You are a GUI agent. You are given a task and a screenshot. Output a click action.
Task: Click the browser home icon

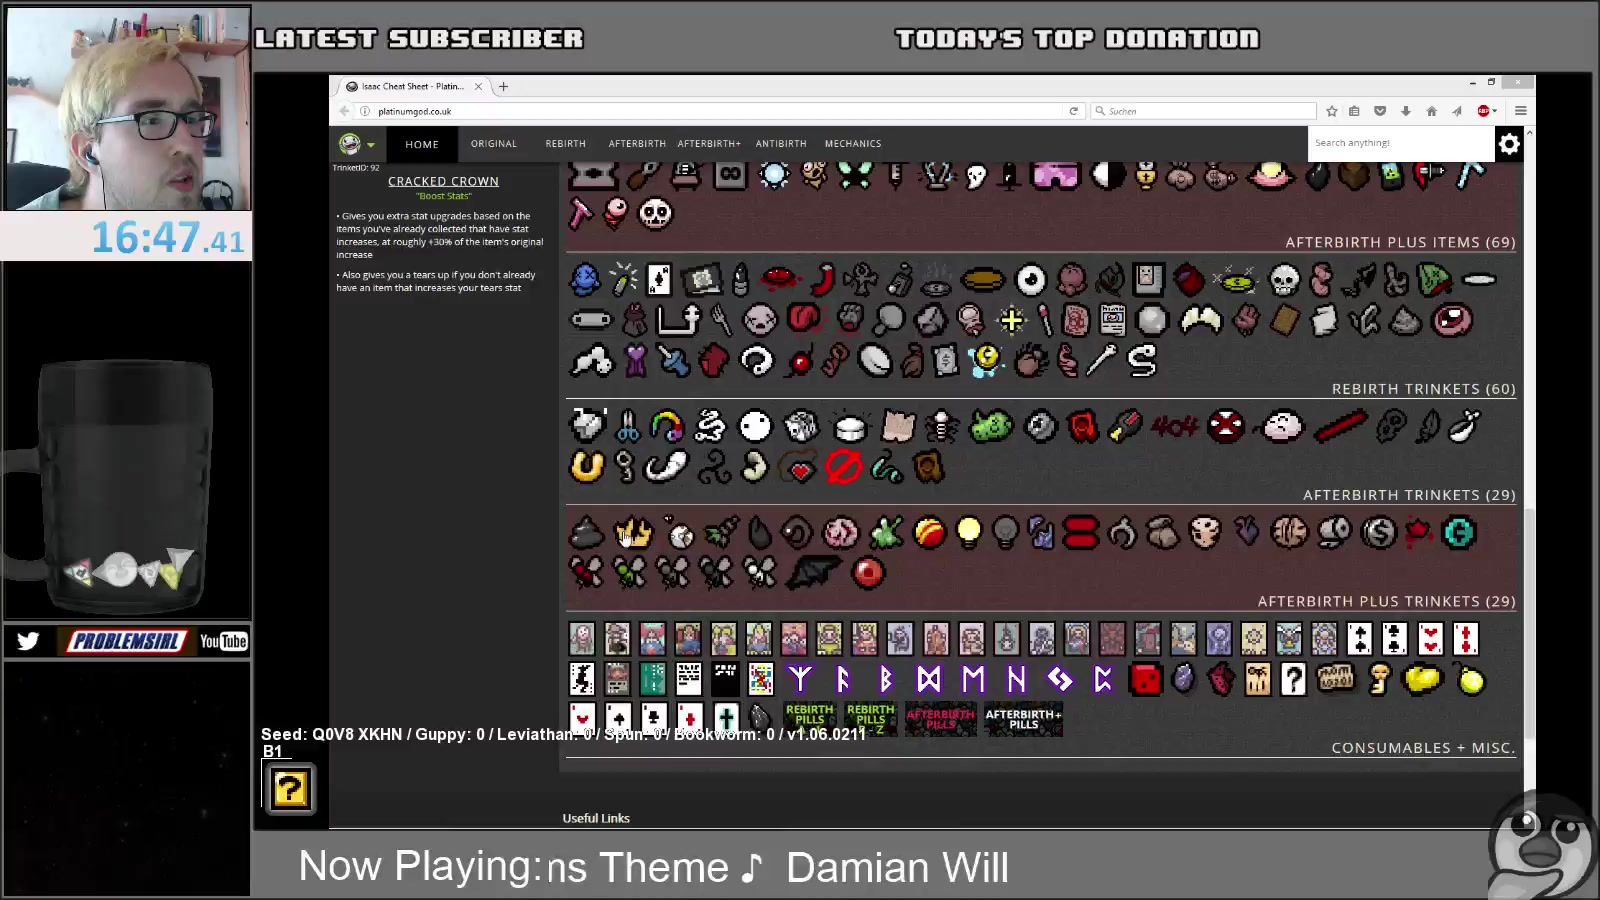point(1431,111)
